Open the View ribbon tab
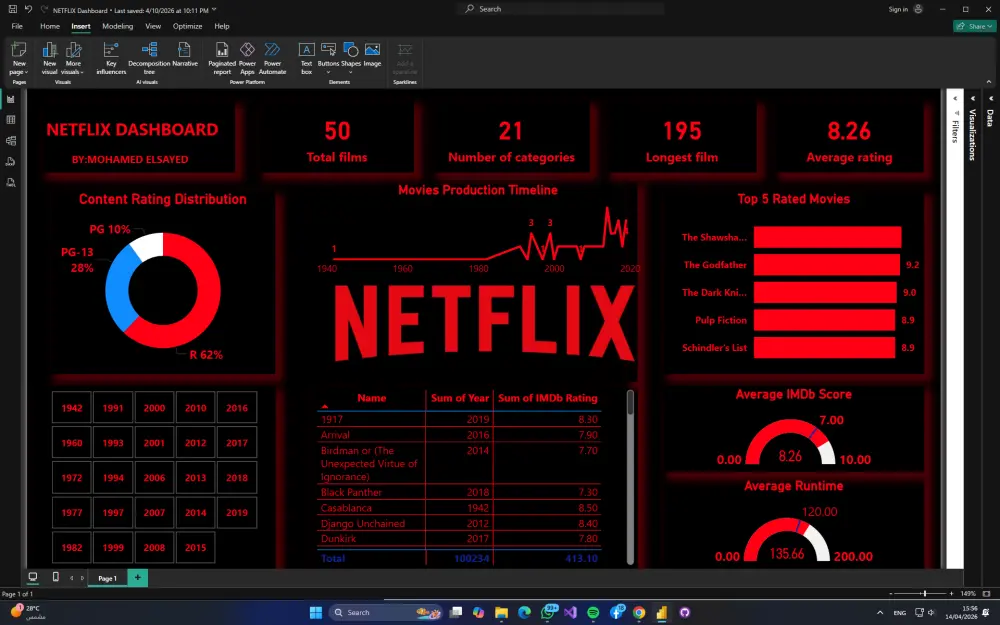The height and width of the screenshot is (625, 1000). [153, 26]
